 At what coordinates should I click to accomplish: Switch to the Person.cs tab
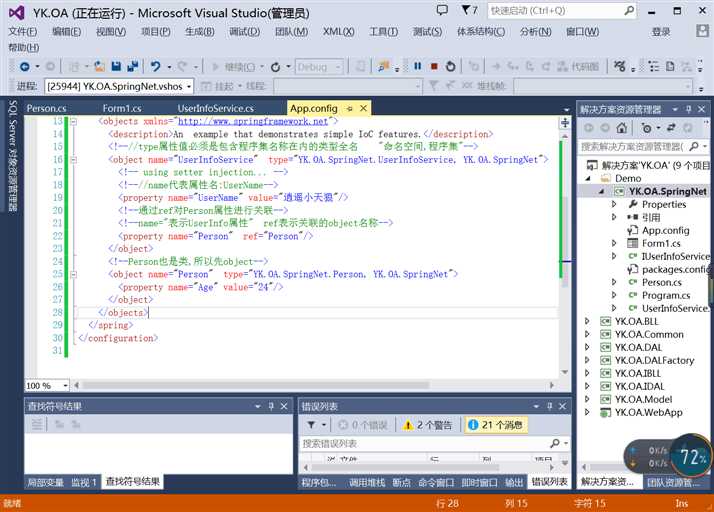46,108
